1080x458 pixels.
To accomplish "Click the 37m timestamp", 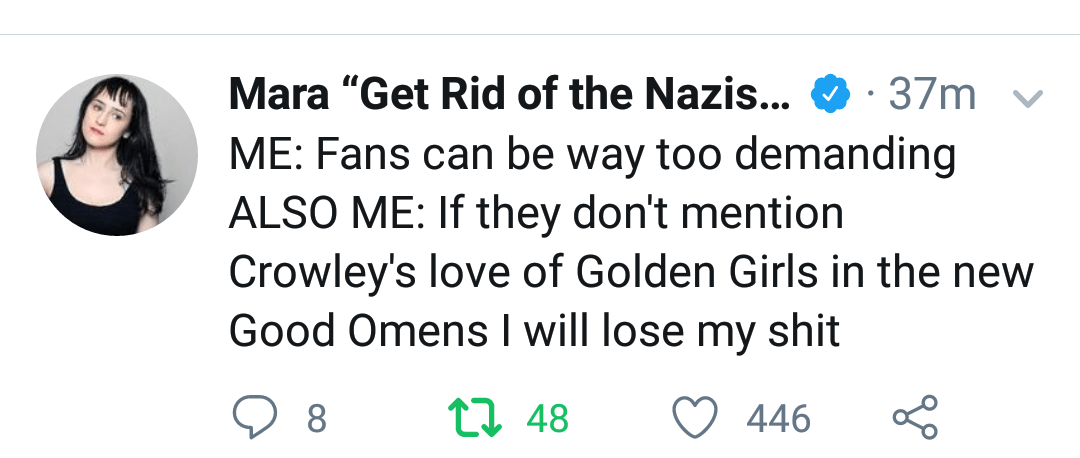I will tap(932, 96).
